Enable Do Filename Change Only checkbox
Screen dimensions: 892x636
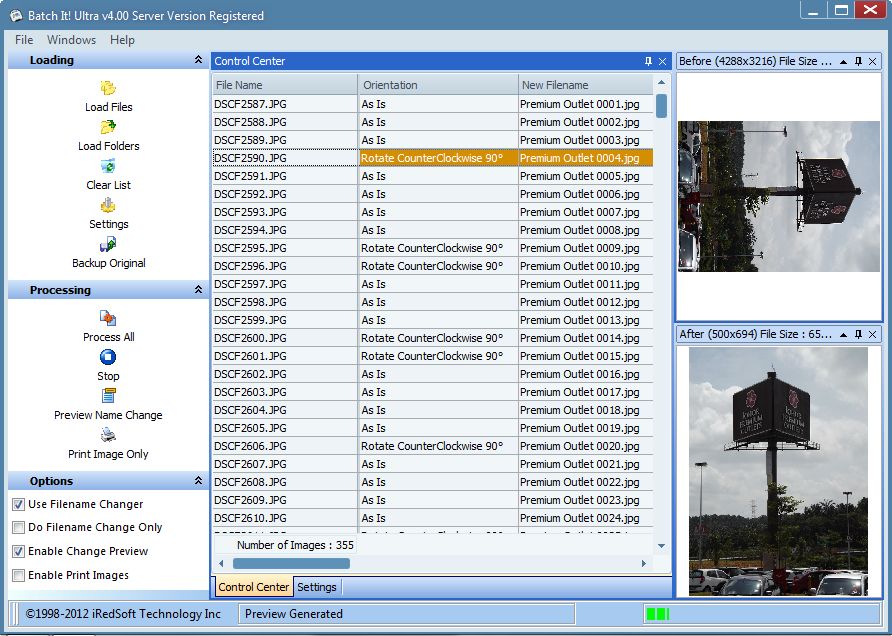coord(18,528)
